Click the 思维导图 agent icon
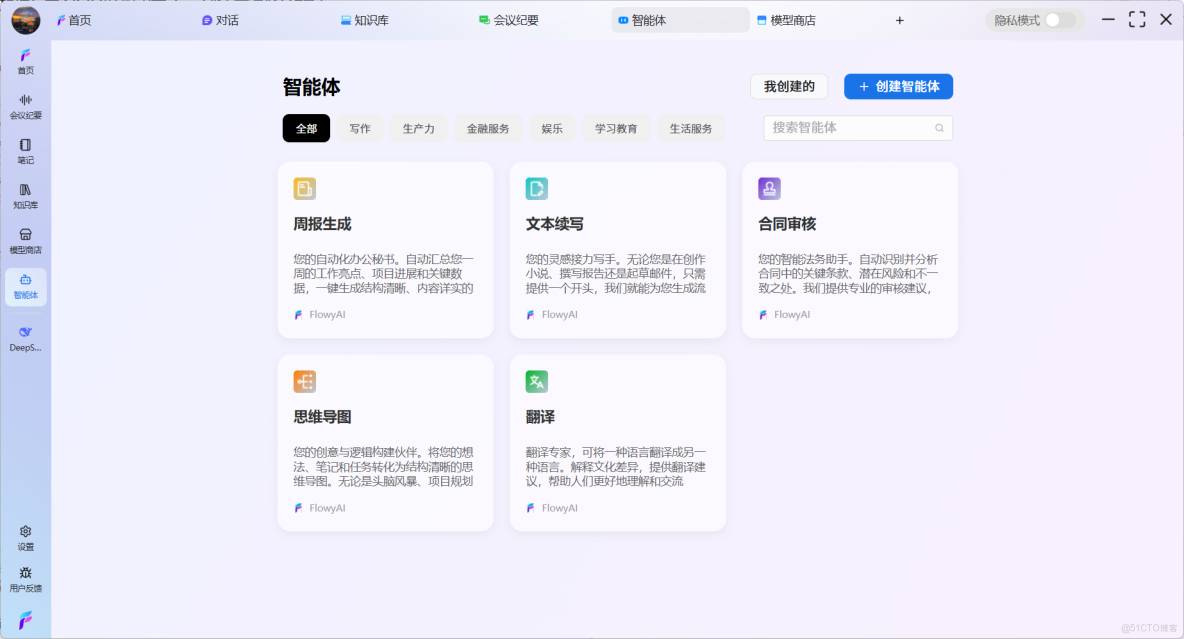 point(304,381)
